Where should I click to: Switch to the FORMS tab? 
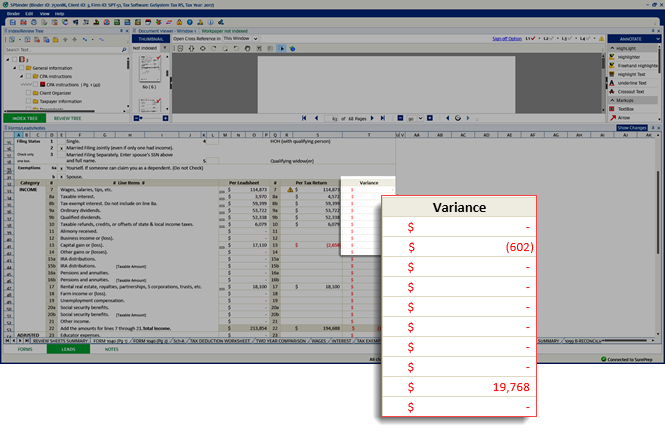(25, 349)
